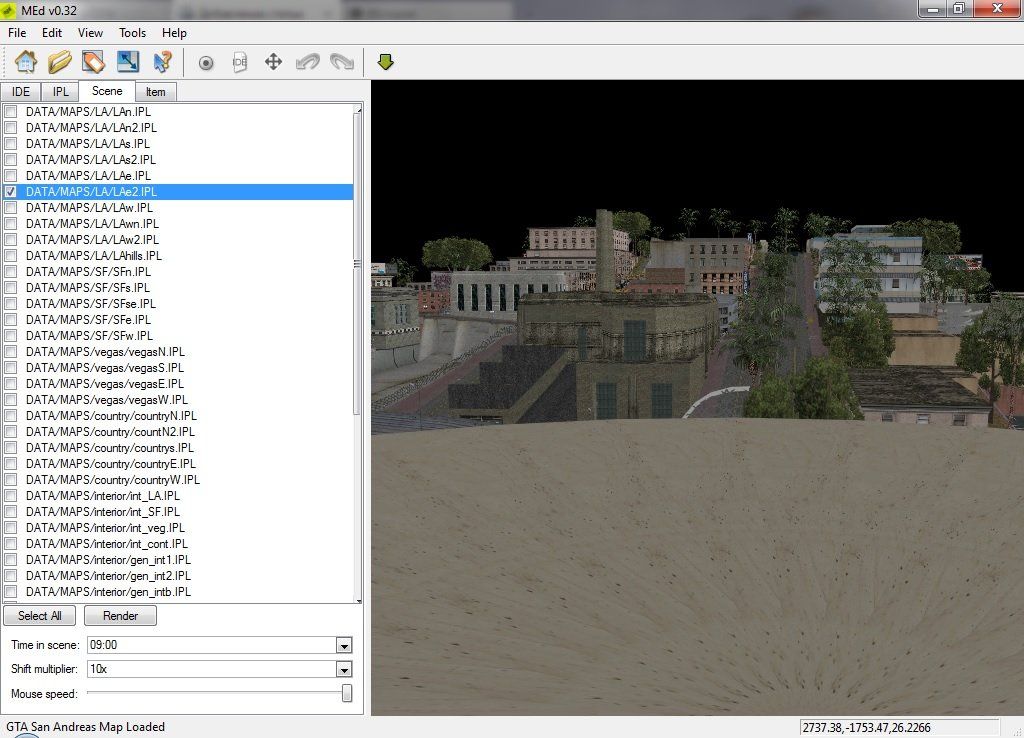This screenshot has width=1024, height=738.
Task: Enable the SFe.IPL checkbox
Action: pyautogui.click(x=11, y=319)
